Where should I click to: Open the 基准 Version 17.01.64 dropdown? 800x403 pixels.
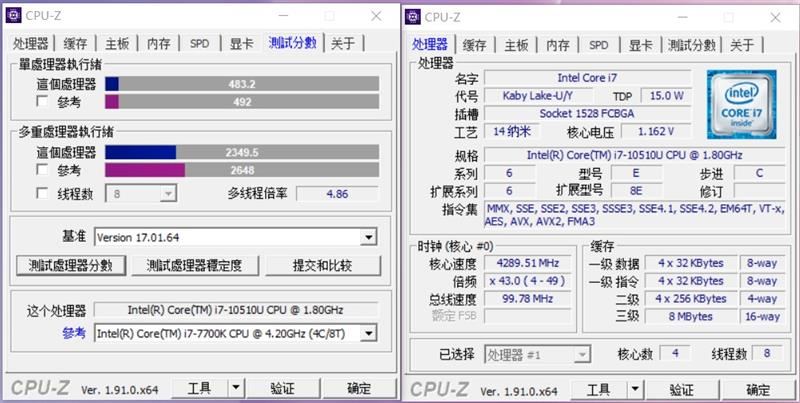tap(236, 237)
